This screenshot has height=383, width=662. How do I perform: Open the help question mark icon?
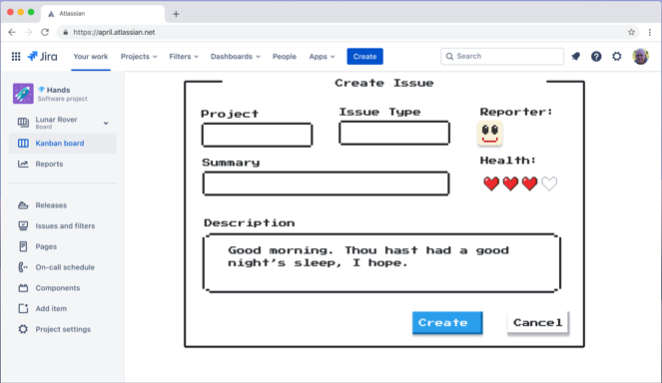(596, 56)
